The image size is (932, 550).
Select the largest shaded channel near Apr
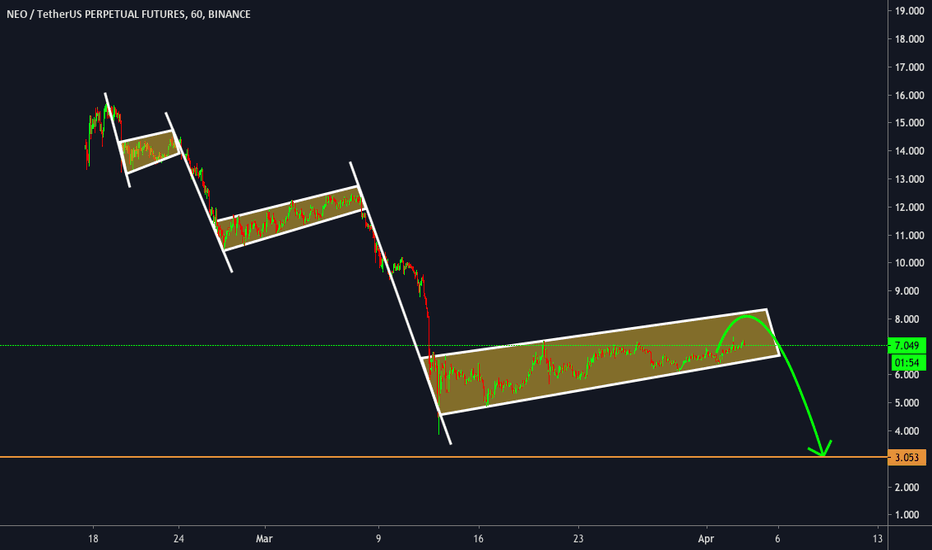[600, 362]
